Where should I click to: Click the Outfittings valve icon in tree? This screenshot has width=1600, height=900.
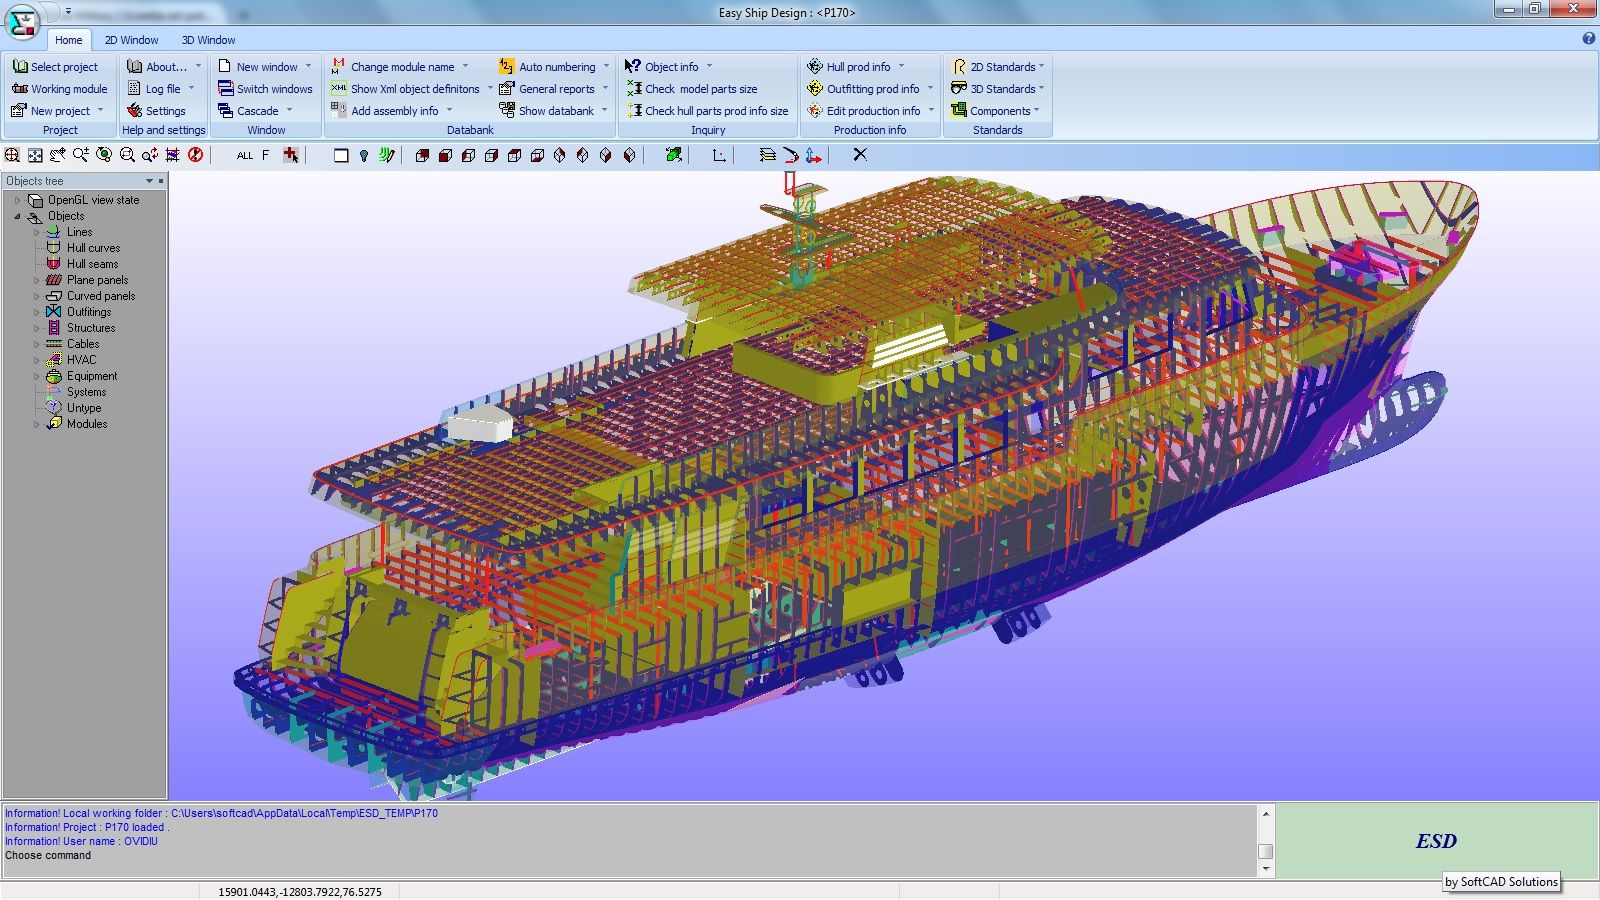pos(54,312)
